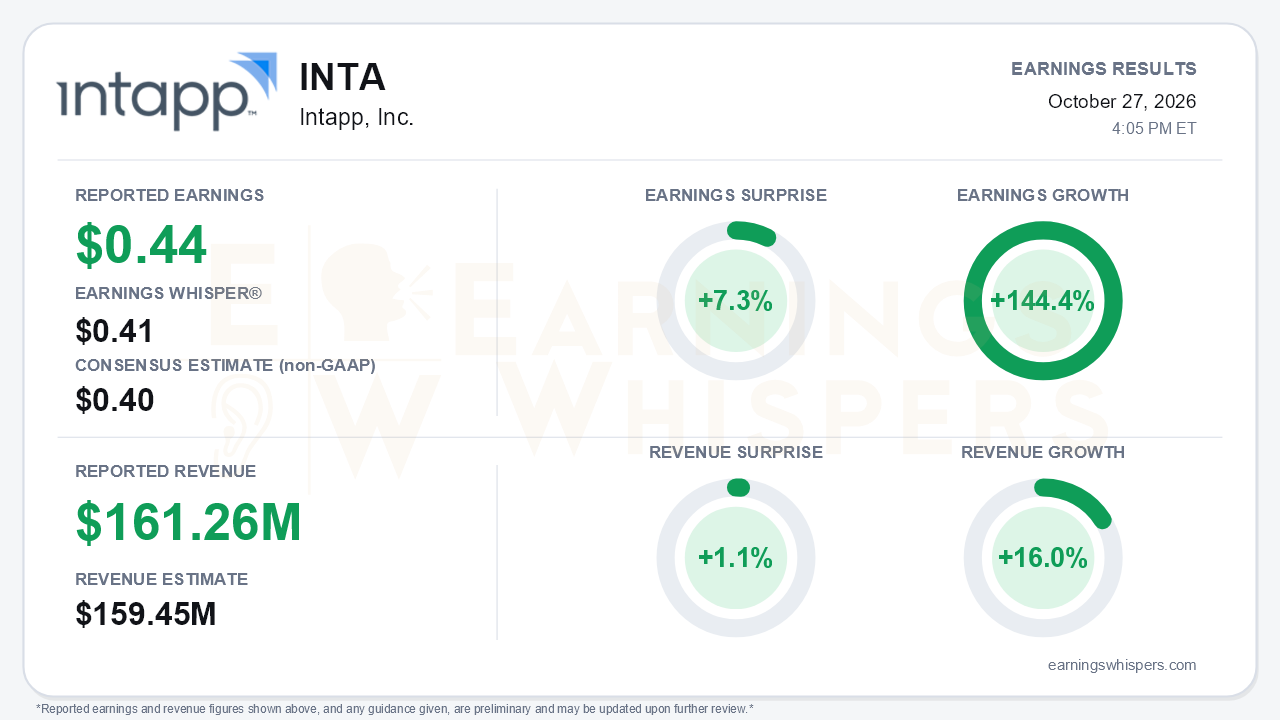Click the EARNINGS GROWTH heading
Screen dimensions: 1280x720
tap(1043, 195)
